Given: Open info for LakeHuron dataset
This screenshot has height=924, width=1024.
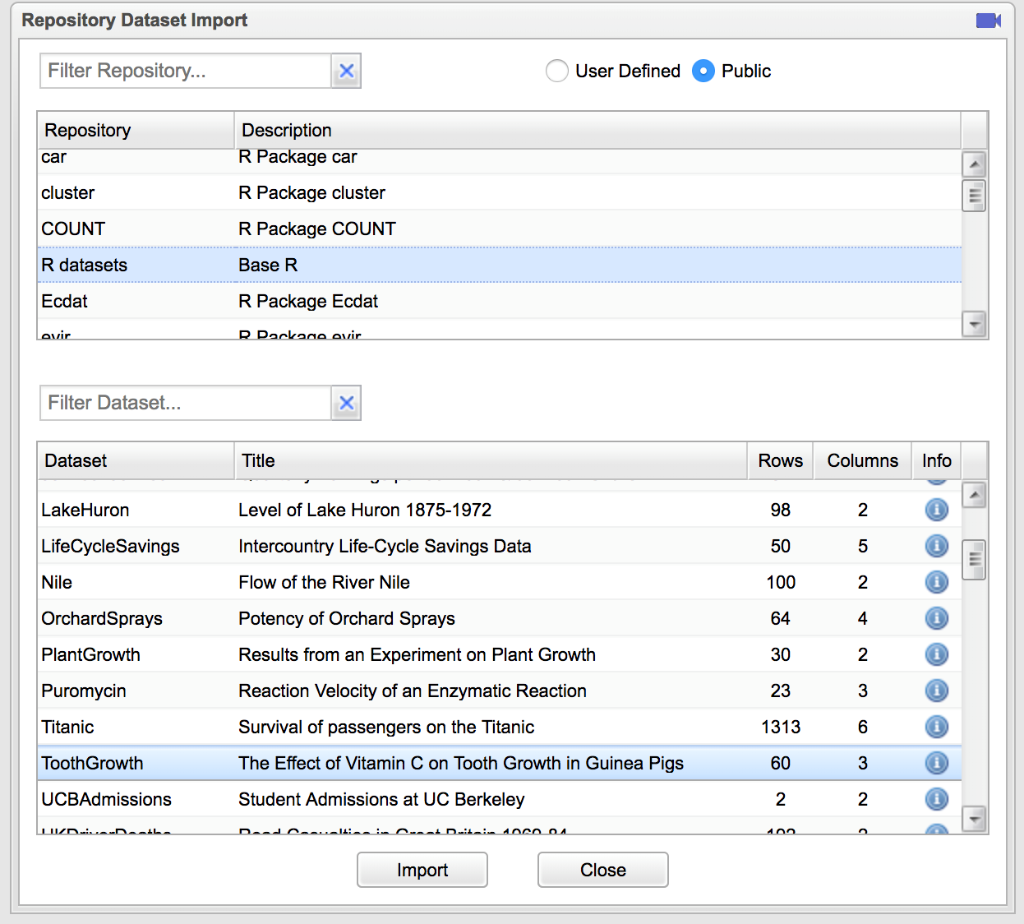Looking at the screenshot, I should (936, 509).
